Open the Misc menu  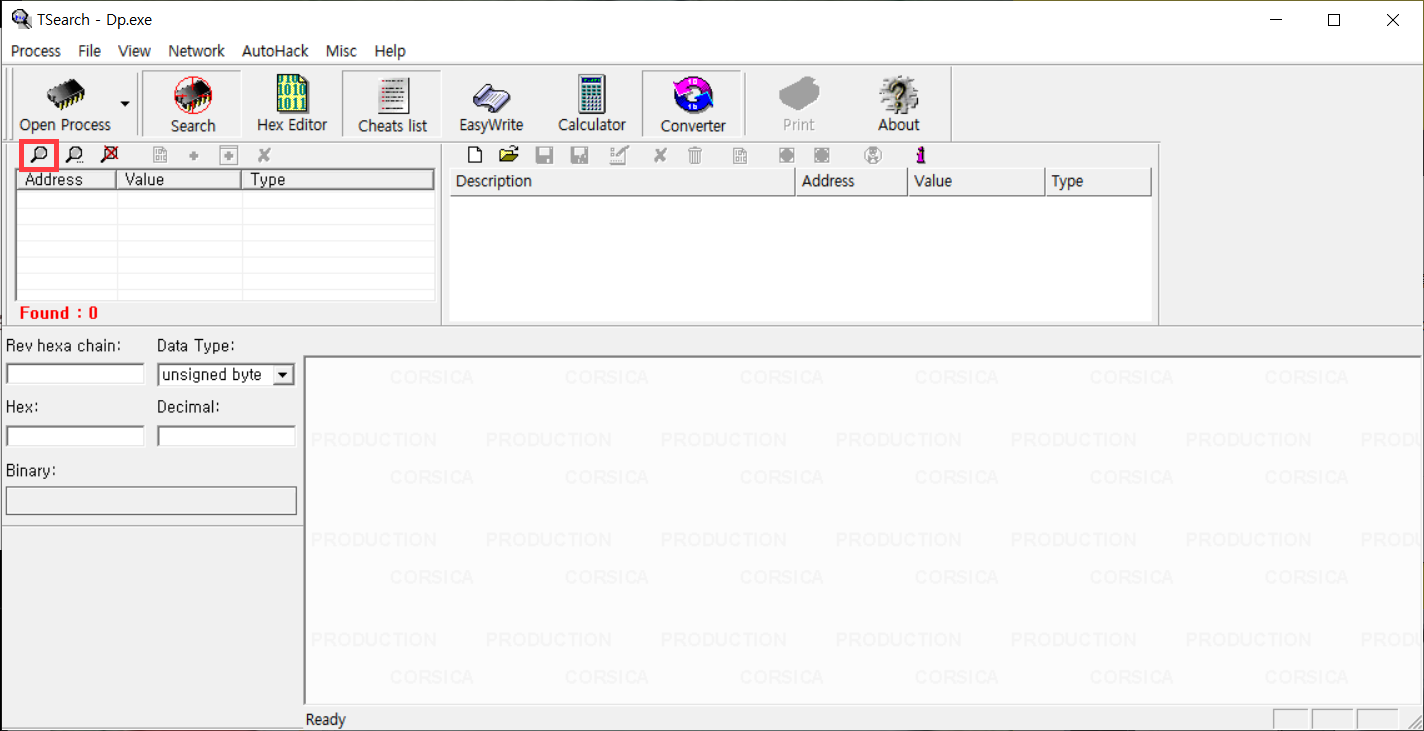[x=341, y=51]
